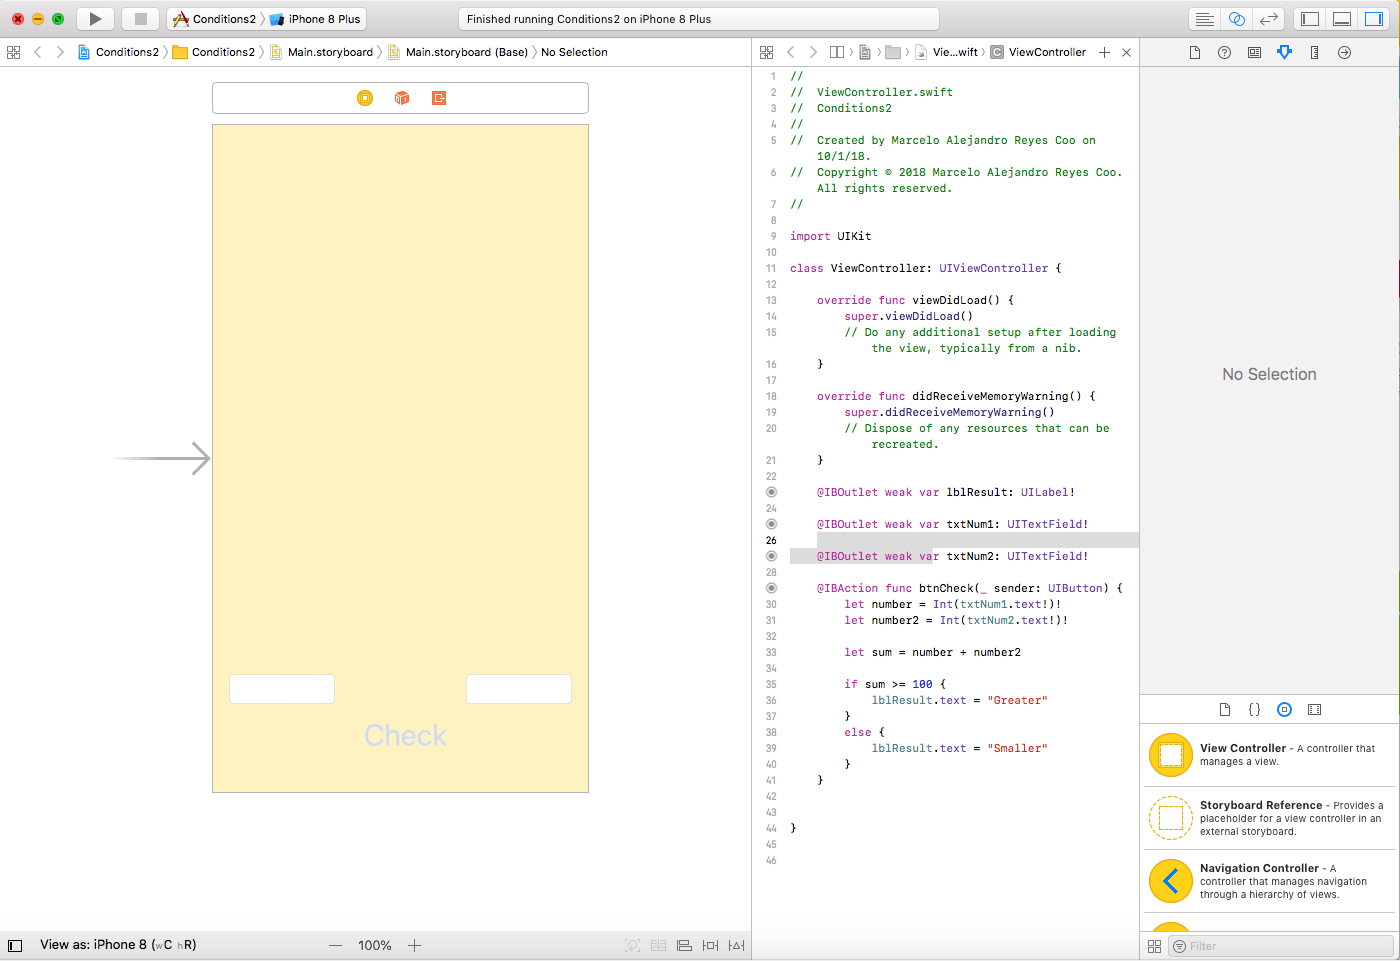Show the Object library
The image size is (1400, 961).
coord(1285,710)
